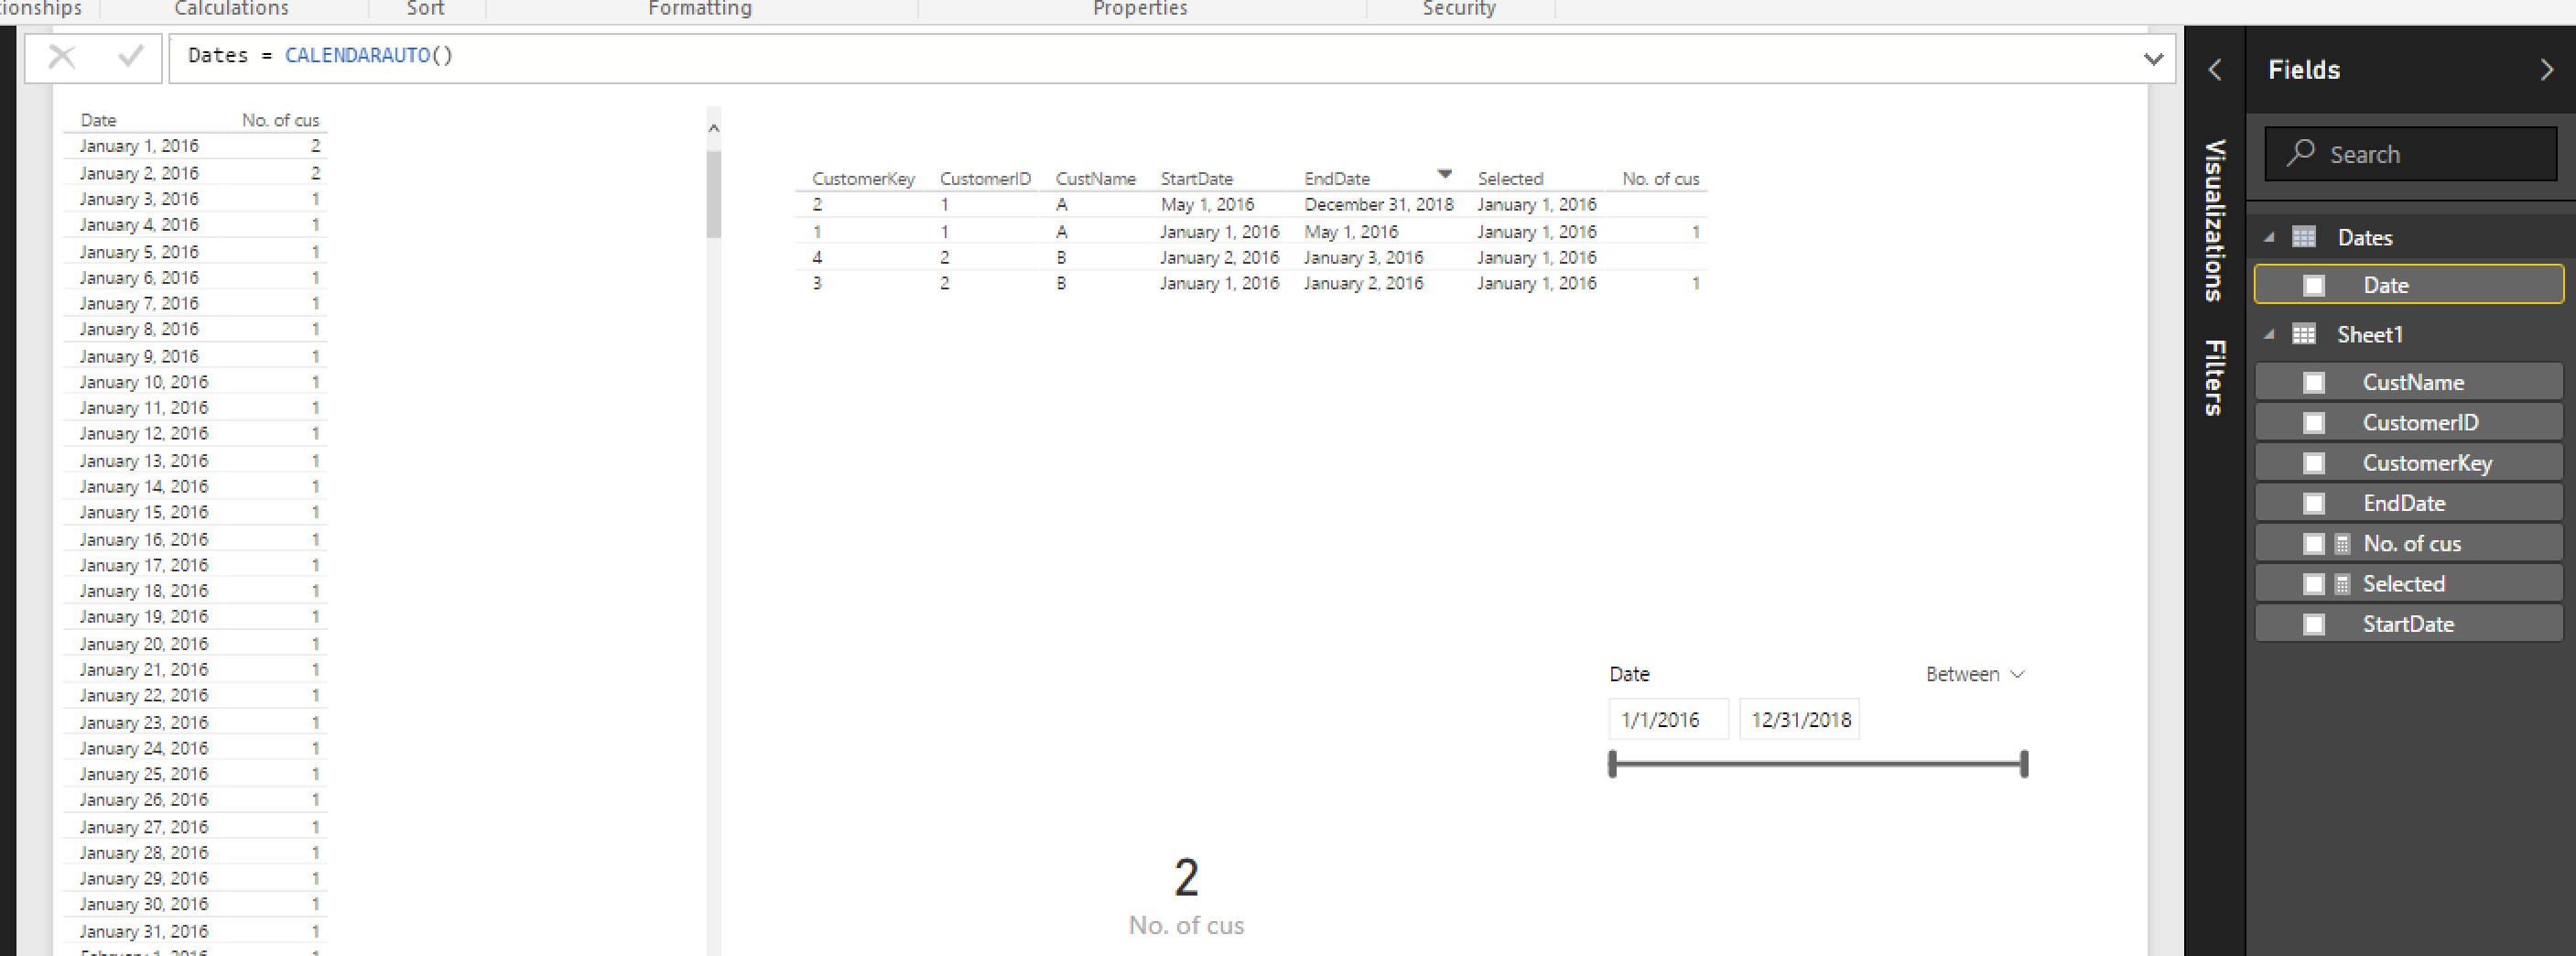Collapse the Fields pane right arrow
The image size is (2576, 956).
[2546, 70]
